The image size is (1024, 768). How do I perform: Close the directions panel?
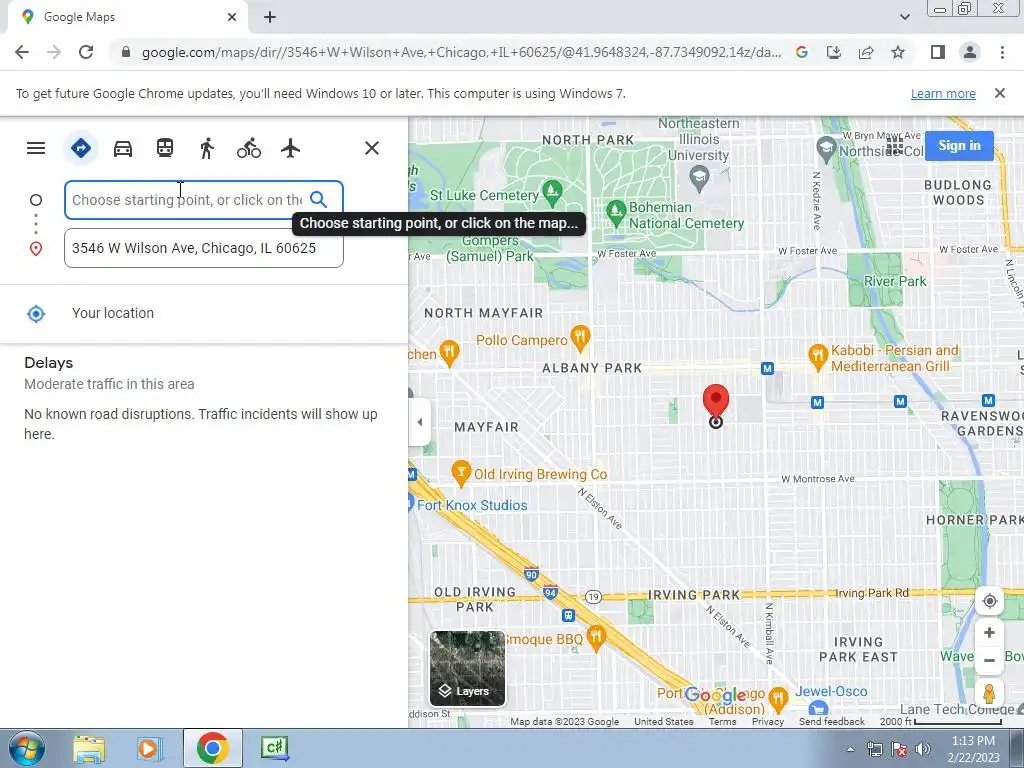tap(372, 148)
